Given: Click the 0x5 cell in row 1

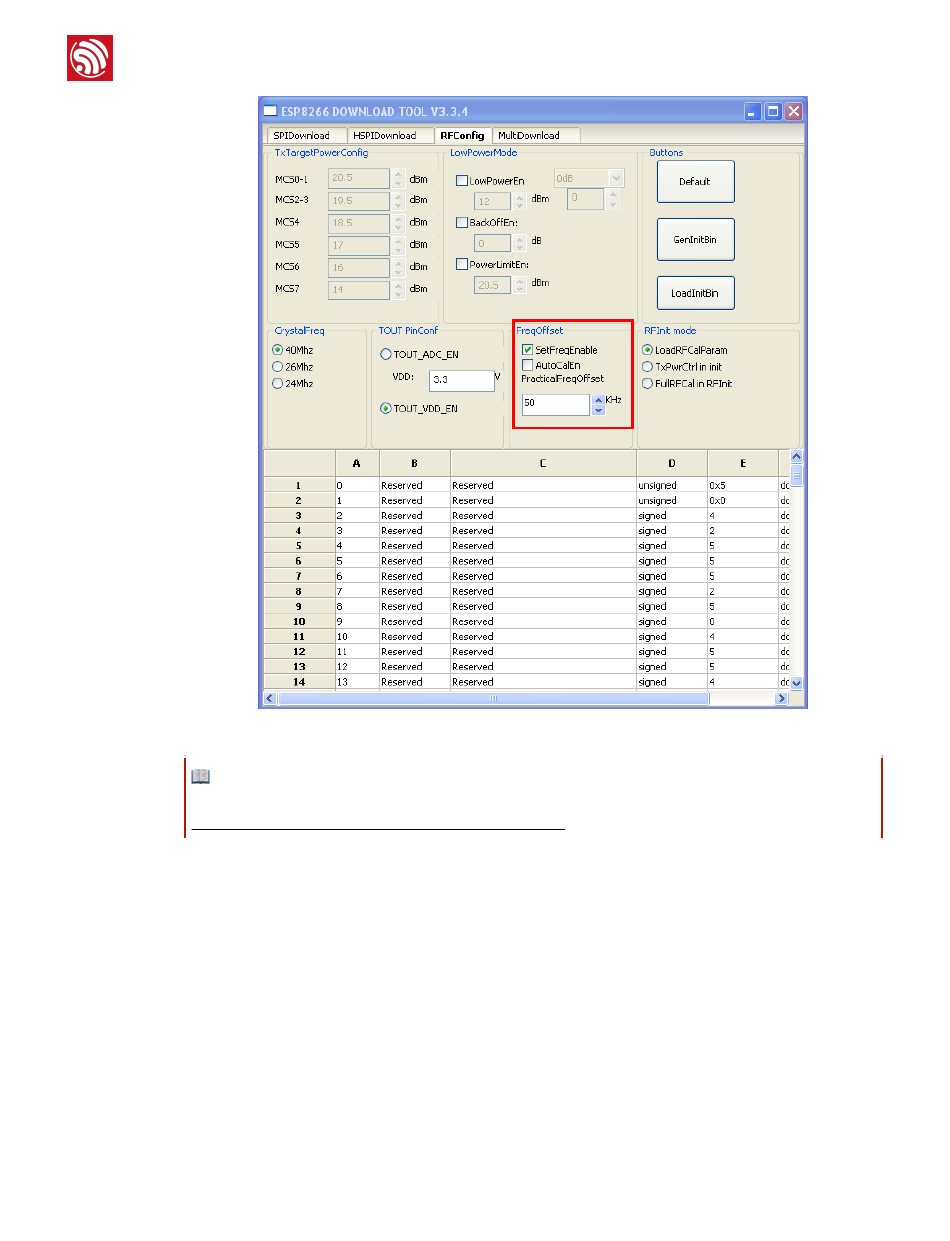Looking at the screenshot, I should [x=743, y=485].
